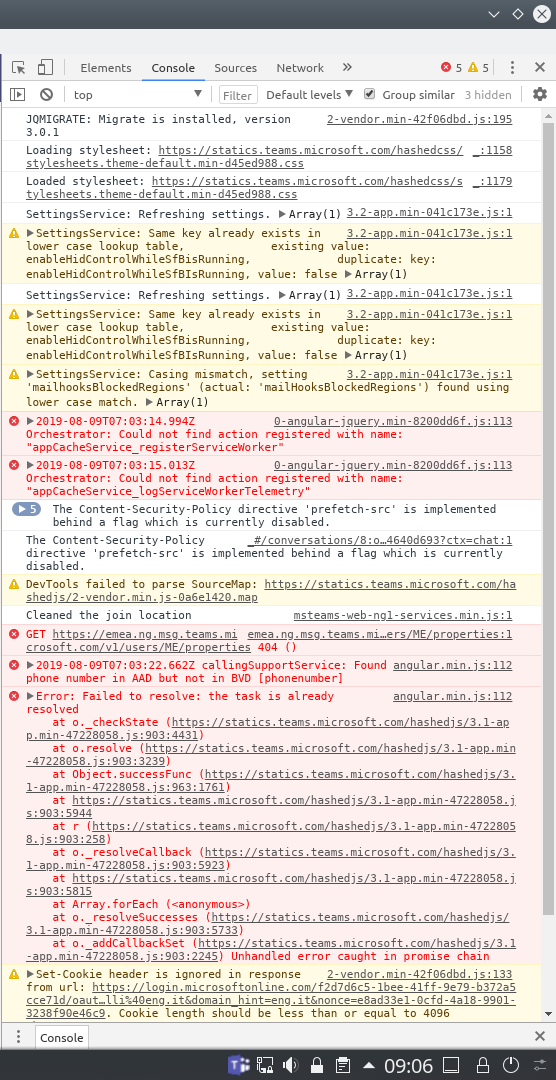The height and width of the screenshot is (1080, 556).
Task: Expand the 'Failed to resolve' error
Action: tap(30, 696)
